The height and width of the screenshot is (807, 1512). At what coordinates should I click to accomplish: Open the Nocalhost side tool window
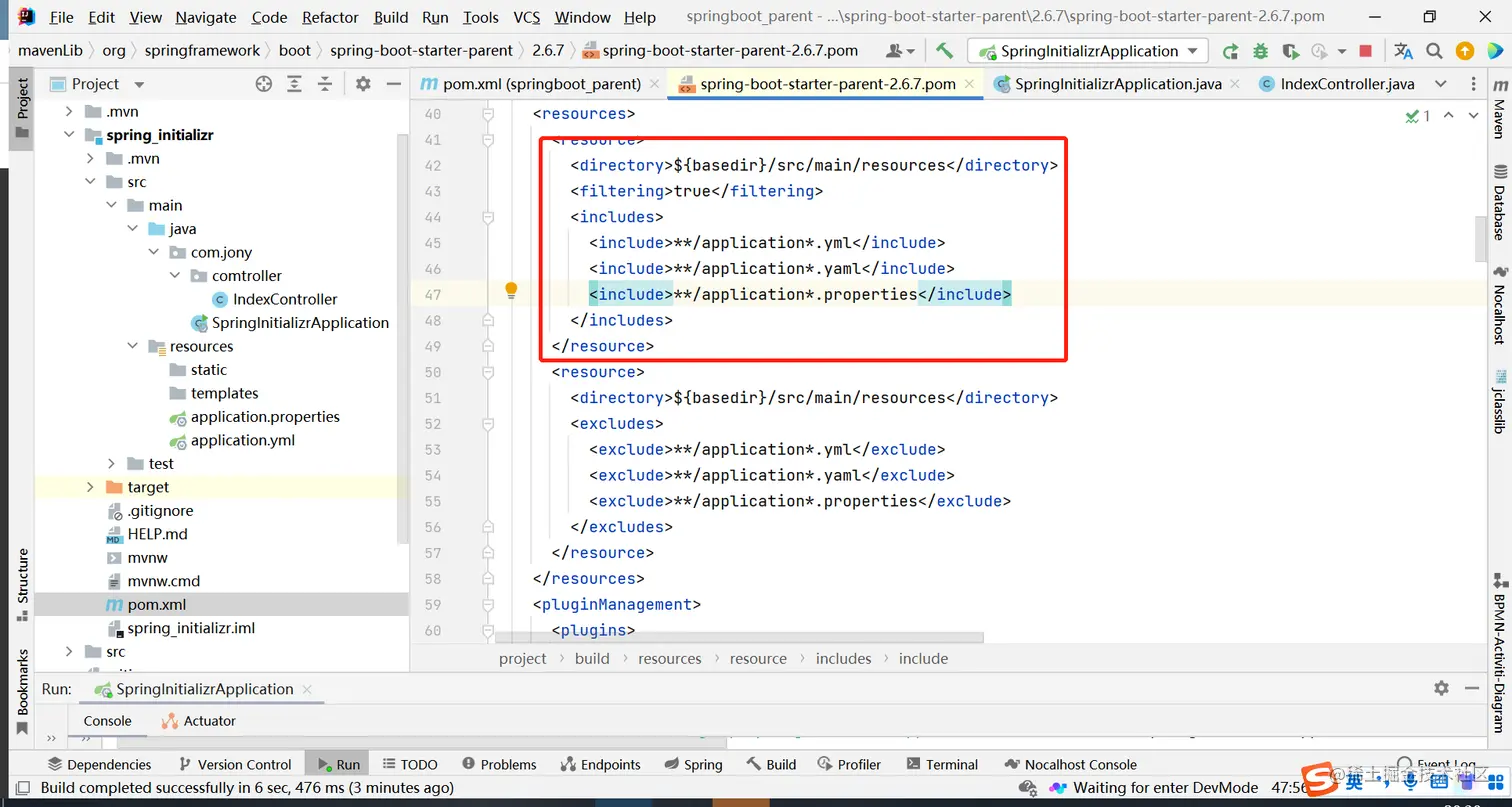click(x=1499, y=305)
